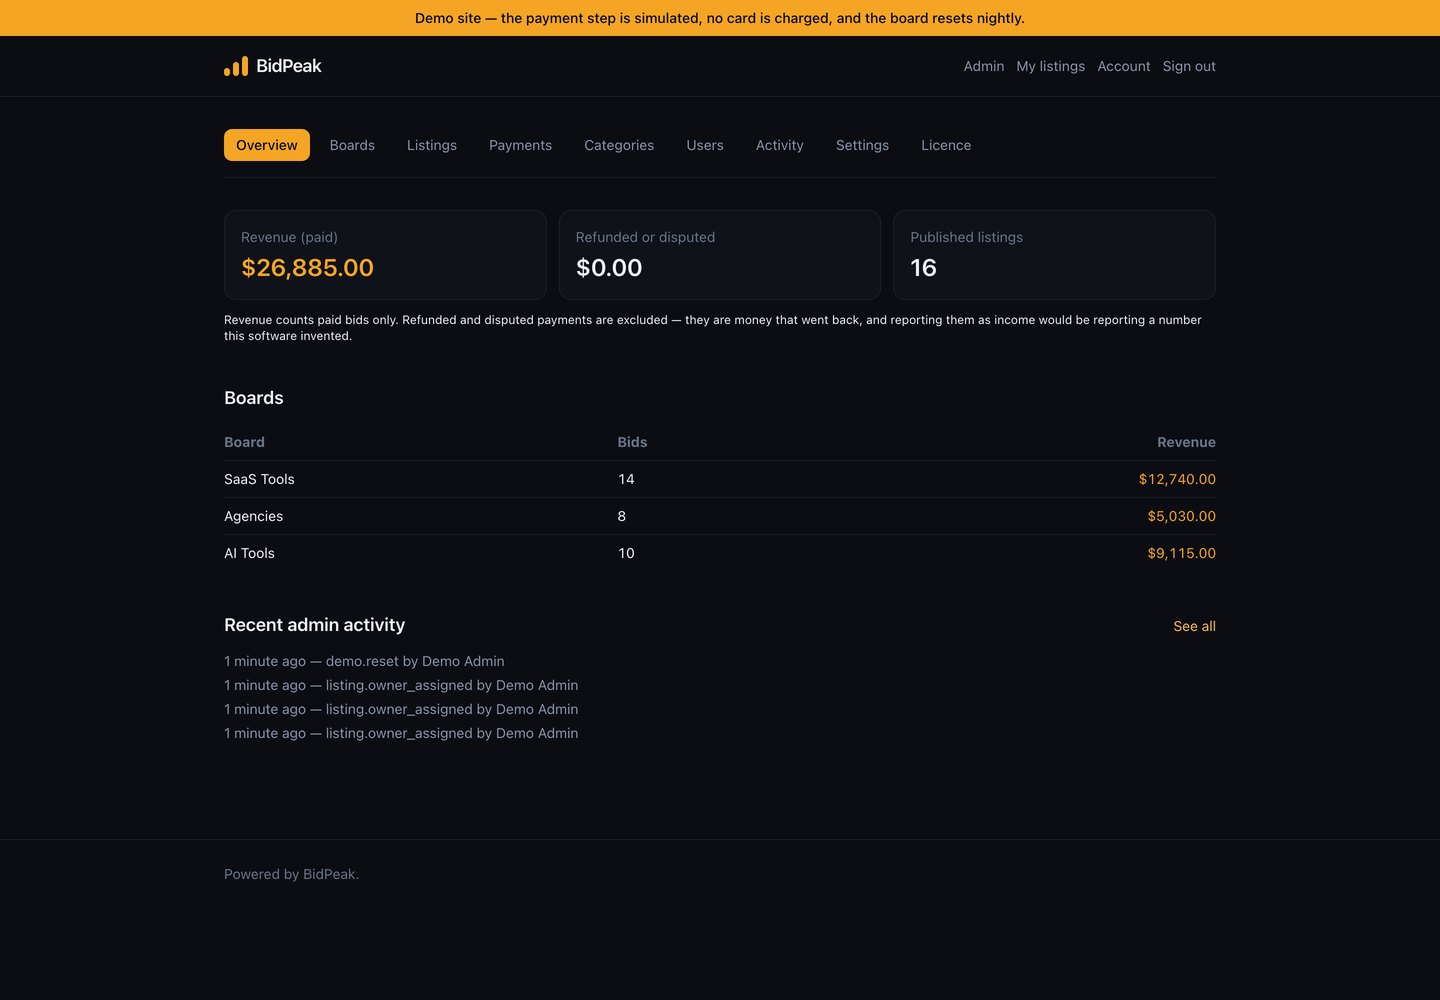
Task: Click the AI Tools bid count 10
Action: (626, 553)
